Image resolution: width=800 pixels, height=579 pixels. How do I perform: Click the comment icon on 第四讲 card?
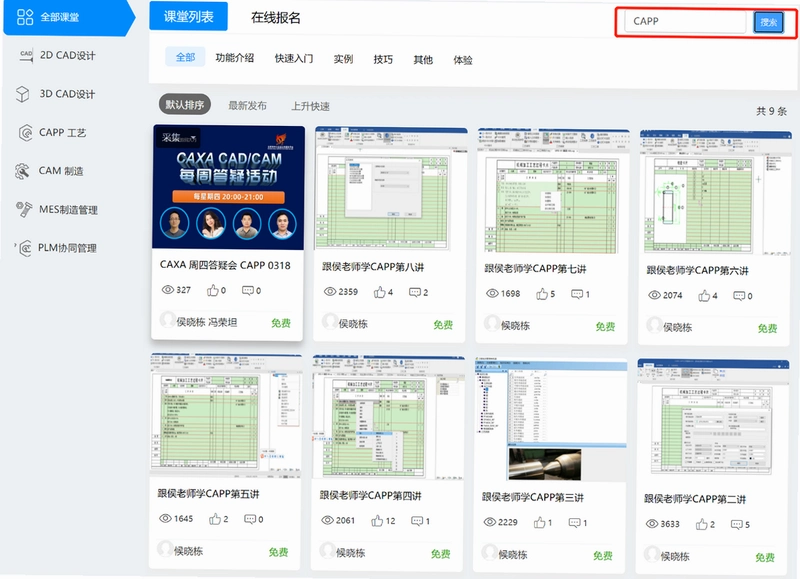click(x=417, y=521)
